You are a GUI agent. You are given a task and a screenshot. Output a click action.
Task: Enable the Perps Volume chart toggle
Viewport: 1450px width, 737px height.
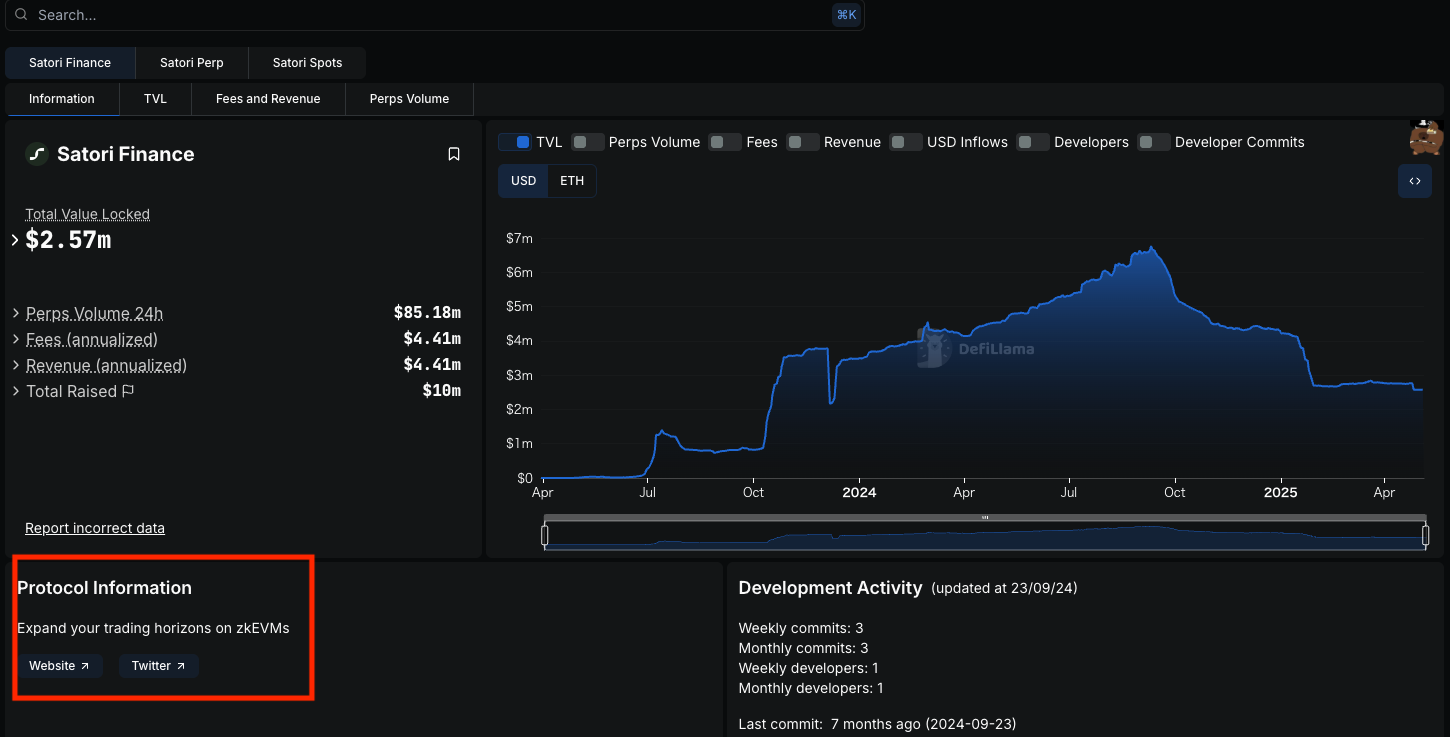[x=588, y=142]
